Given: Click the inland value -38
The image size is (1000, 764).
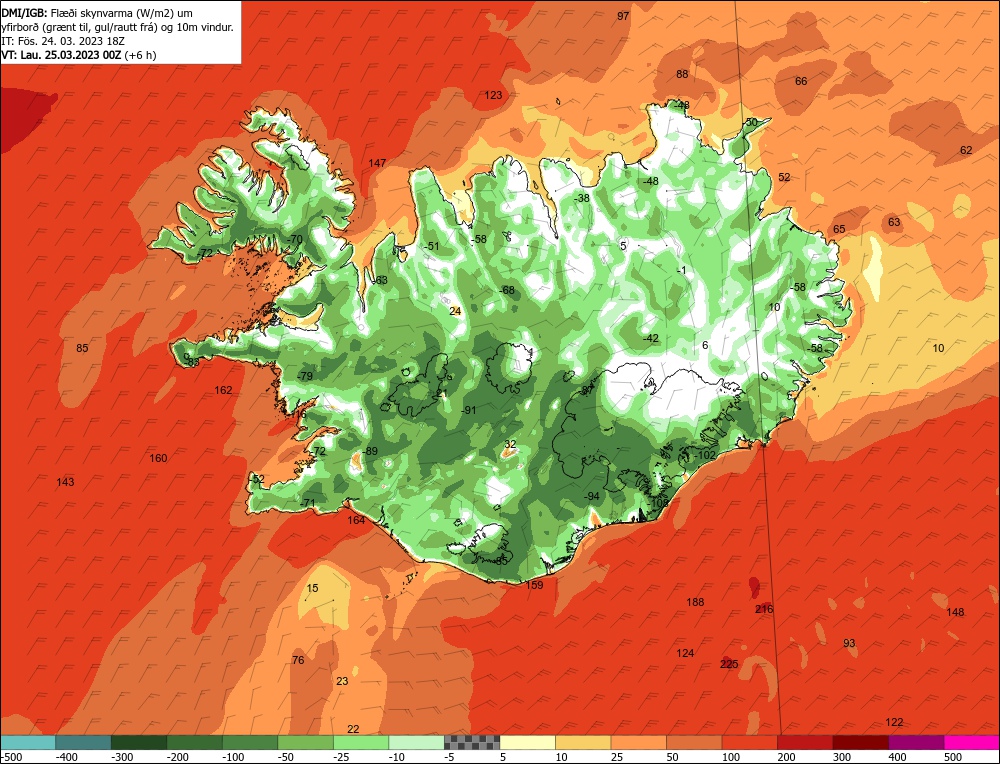Looking at the screenshot, I should pos(582,198).
